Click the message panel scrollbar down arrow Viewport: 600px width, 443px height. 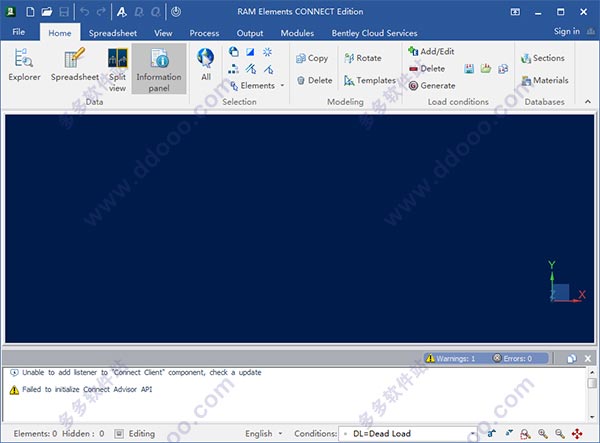coord(592,417)
